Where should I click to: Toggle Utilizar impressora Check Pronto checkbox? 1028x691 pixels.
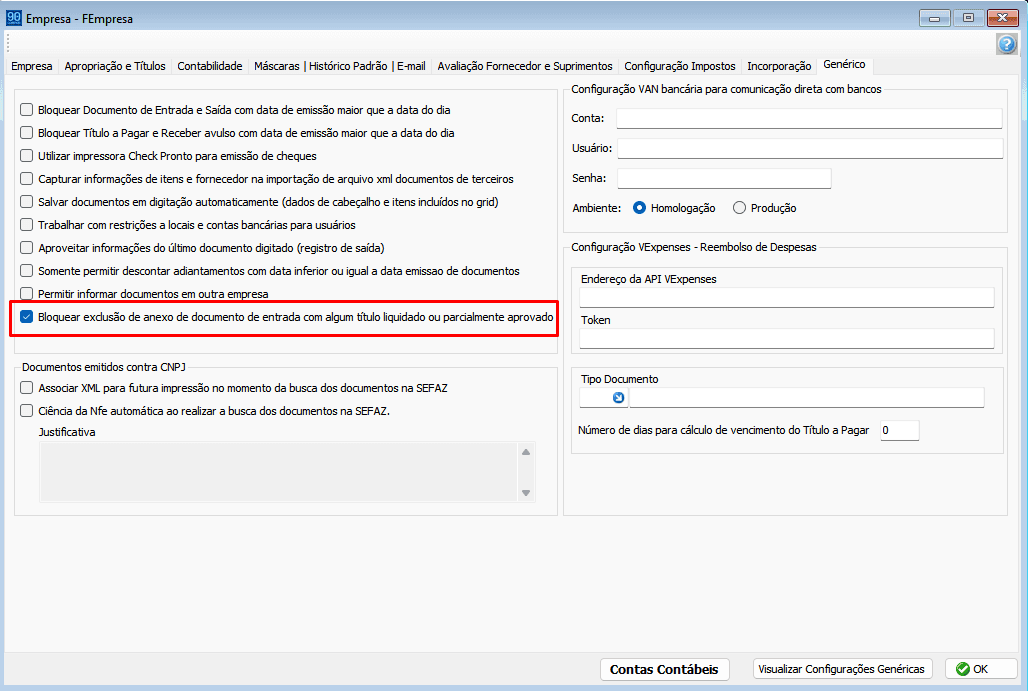(x=26, y=155)
